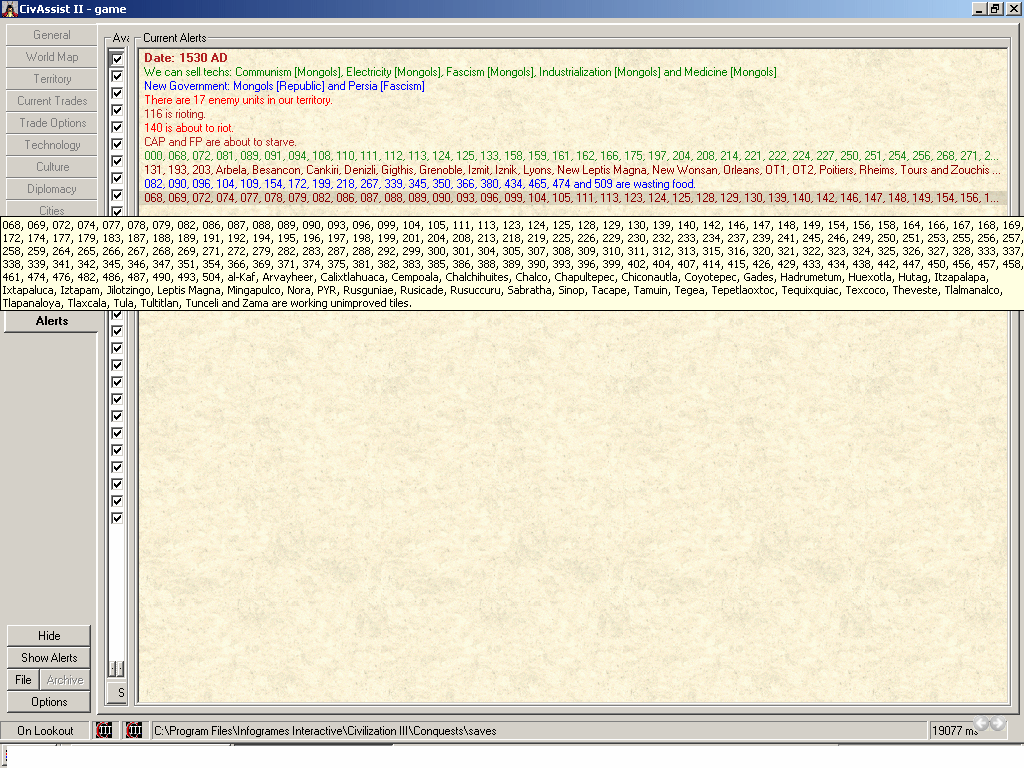The width and height of the screenshot is (1024, 768).
Task: Switch to the Diplomacy tab
Action: pos(52,189)
